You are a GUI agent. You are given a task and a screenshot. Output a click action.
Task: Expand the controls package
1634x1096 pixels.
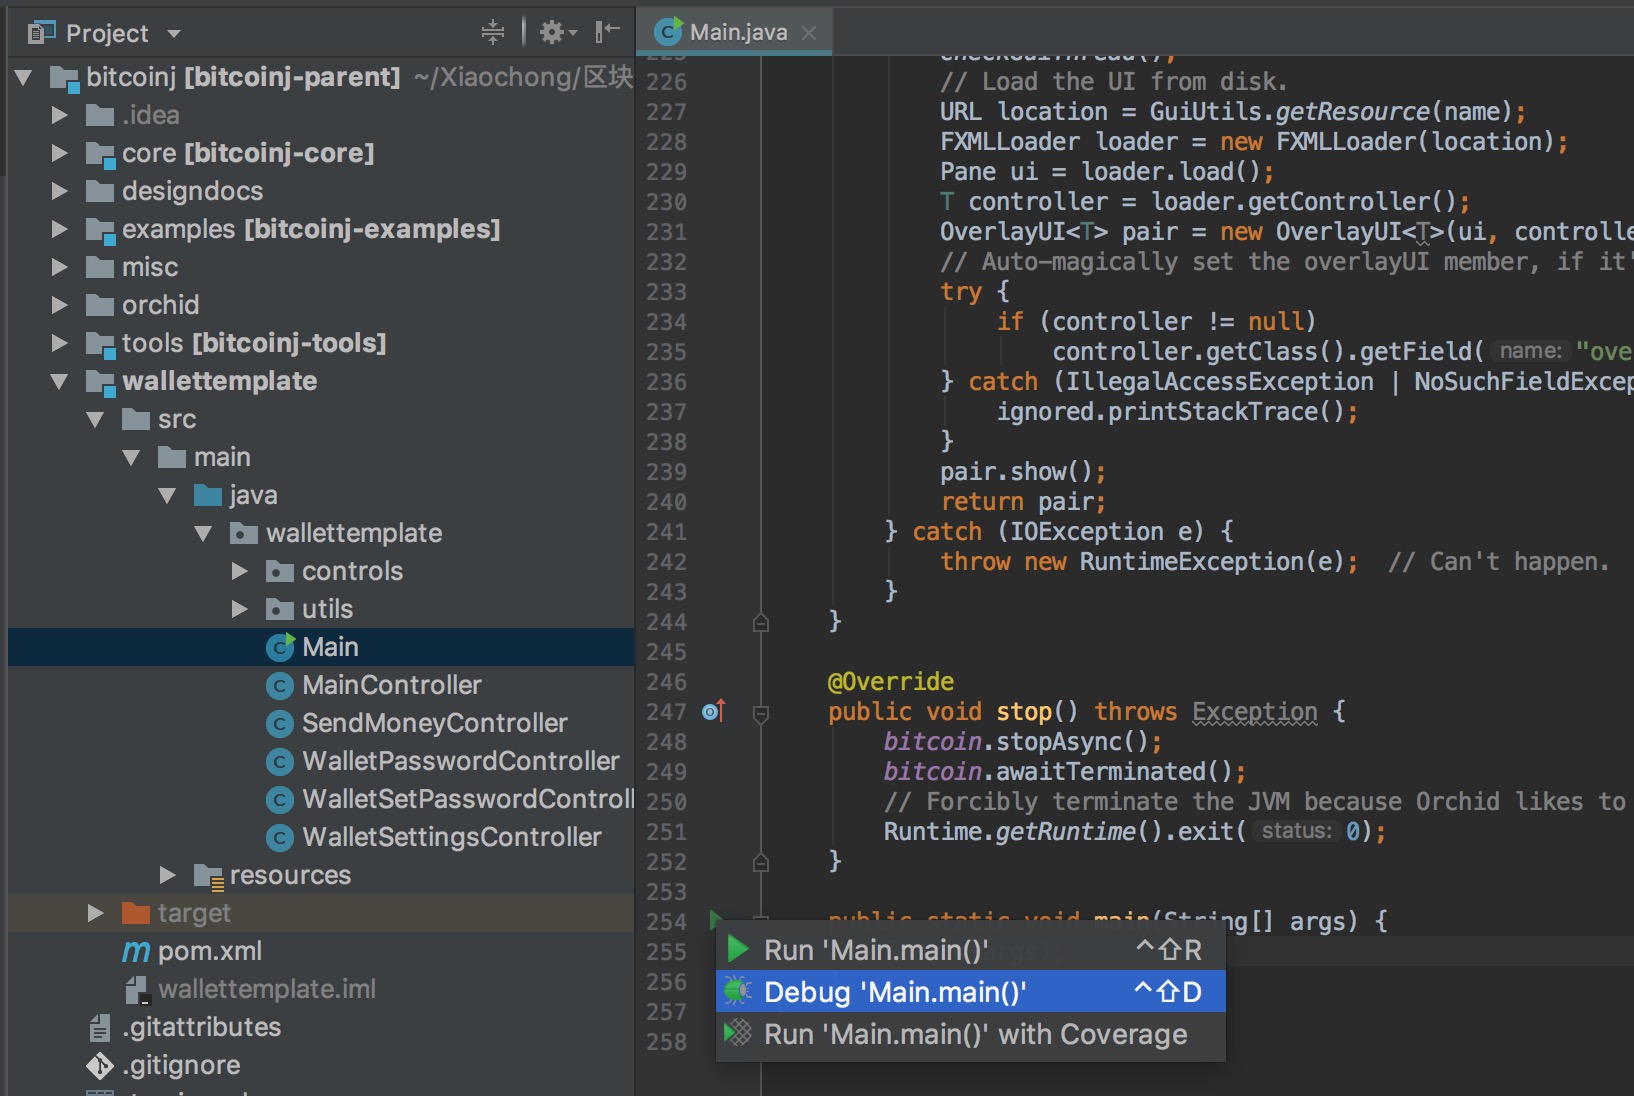pos(239,571)
